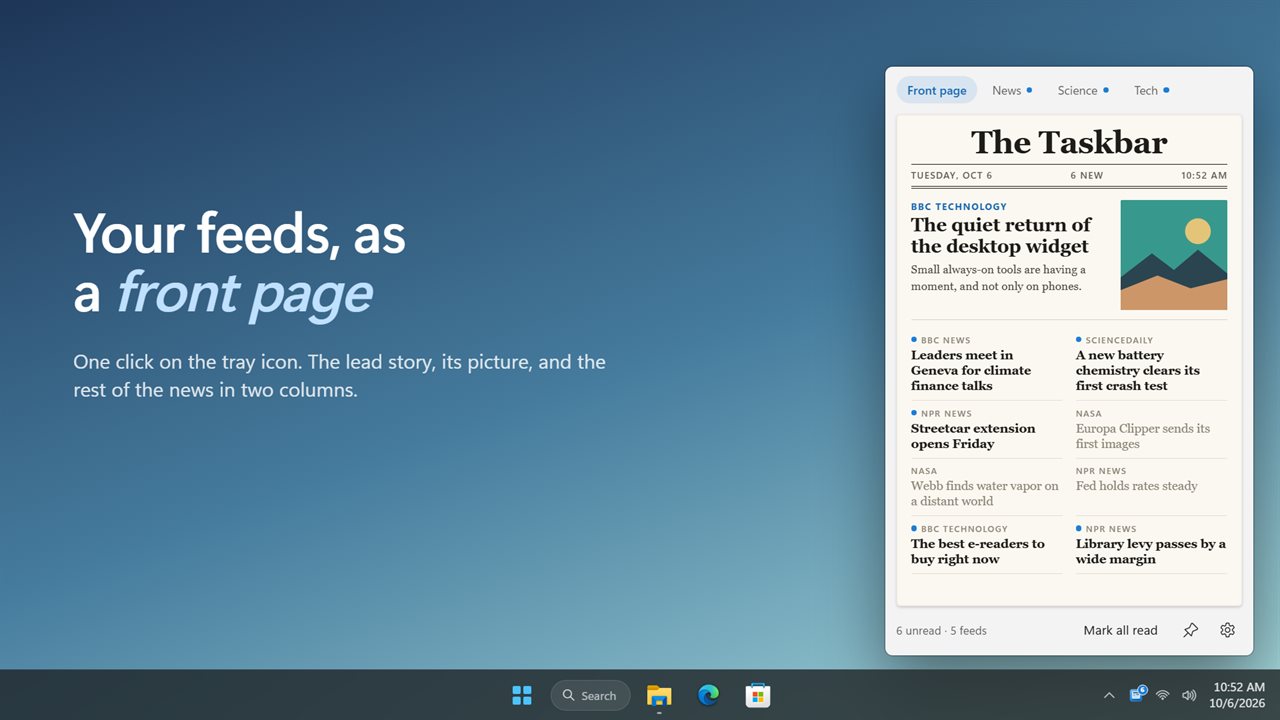Click the 'SCIENCEDAILY' source label

(1119, 340)
